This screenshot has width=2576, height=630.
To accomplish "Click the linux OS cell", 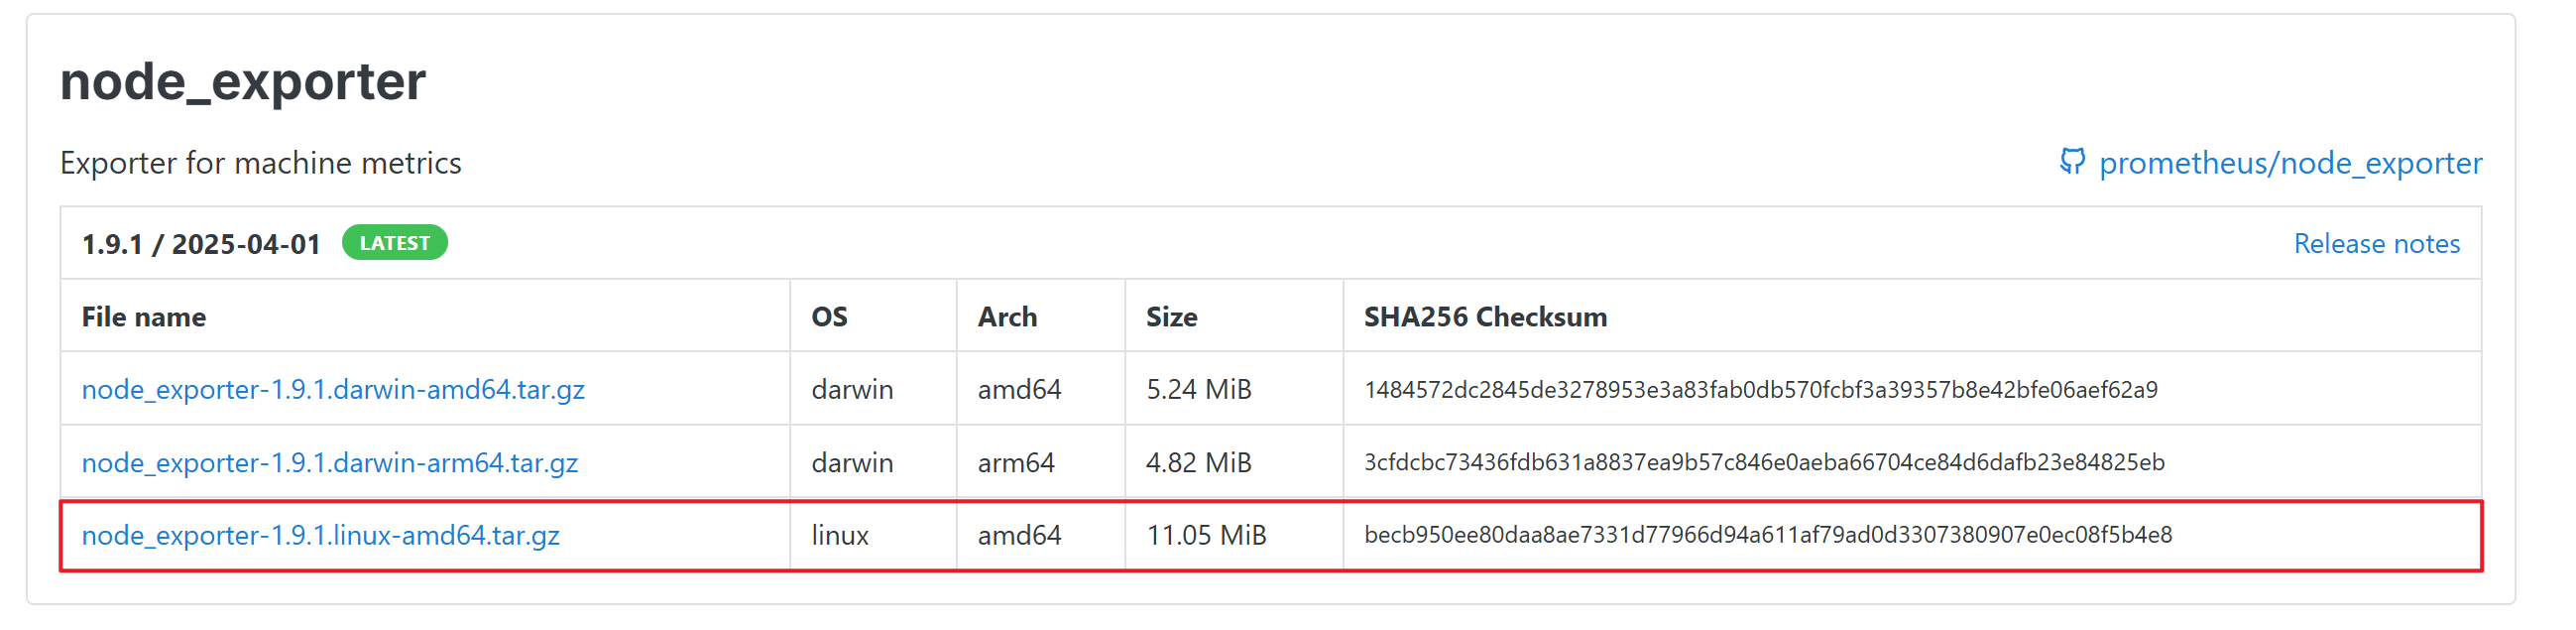I will tap(840, 535).
